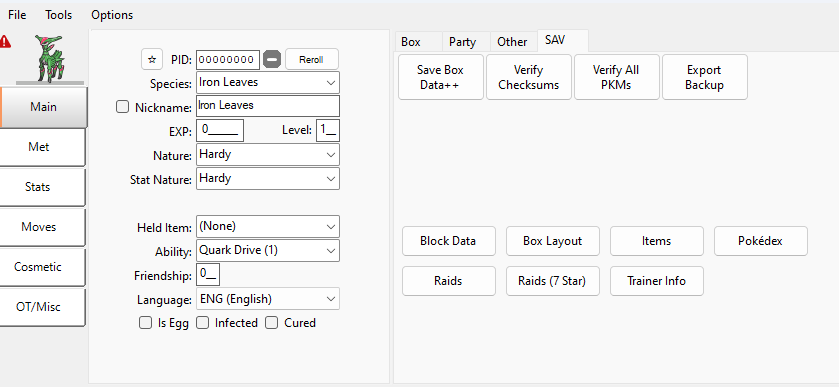Open the Raids editor
Image resolution: width=839 pixels, height=387 pixels.
click(x=448, y=281)
